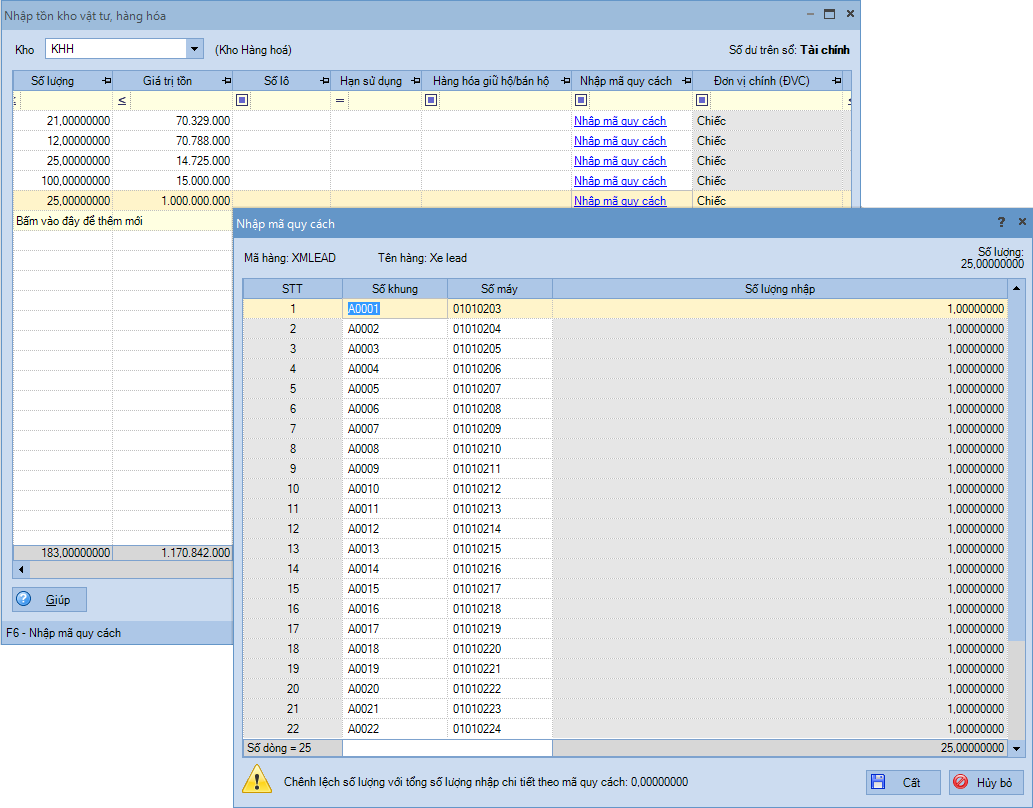Click the yellow warning icon in dialog
Screen dimensions: 1033x808
click(257, 781)
